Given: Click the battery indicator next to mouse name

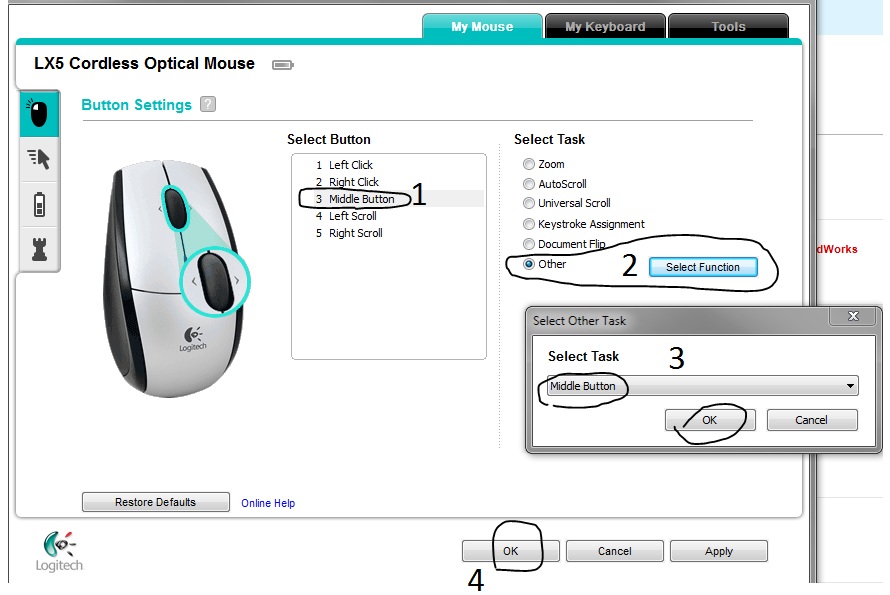Looking at the screenshot, I should tap(283, 65).
